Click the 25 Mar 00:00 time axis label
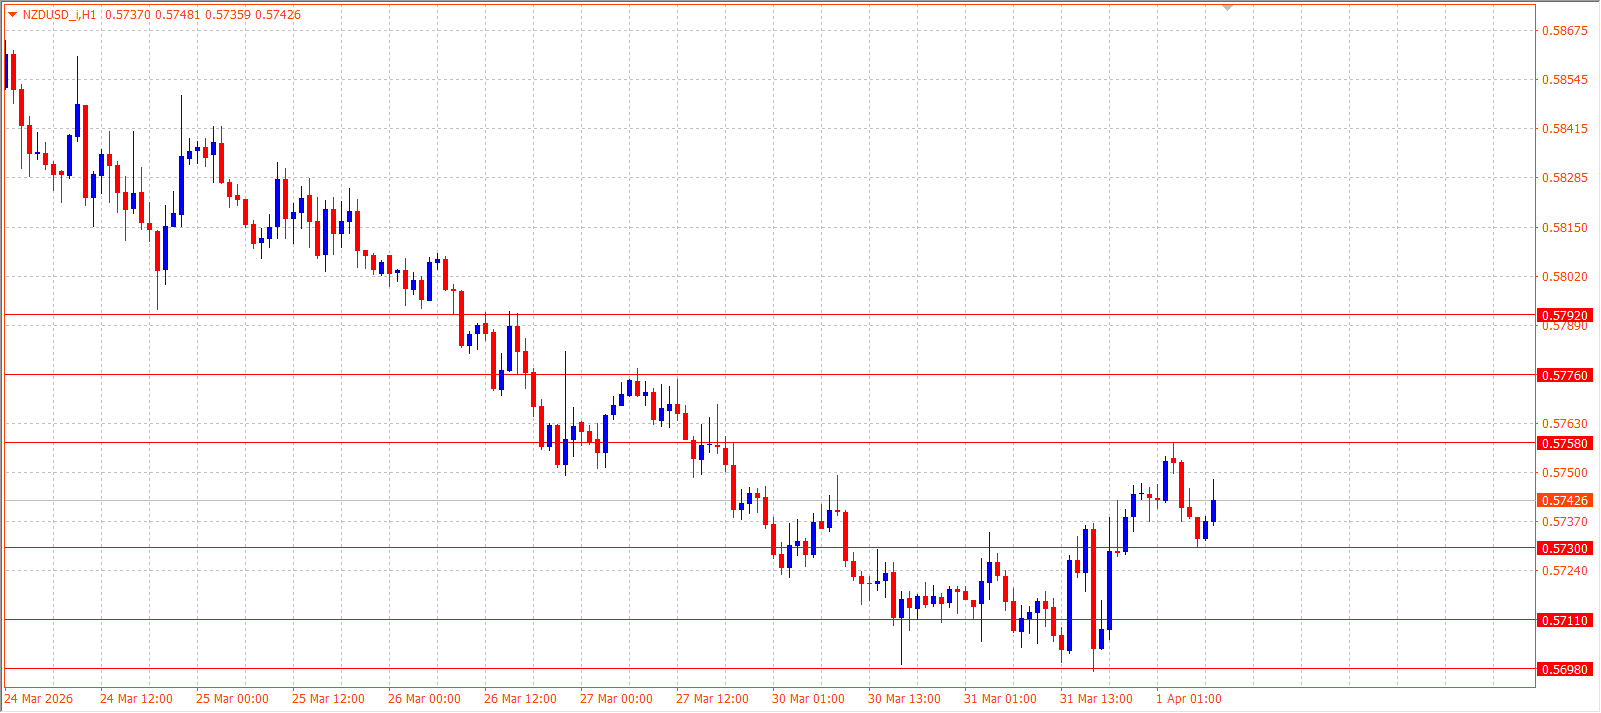The width and height of the screenshot is (1601, 713). 232,699
